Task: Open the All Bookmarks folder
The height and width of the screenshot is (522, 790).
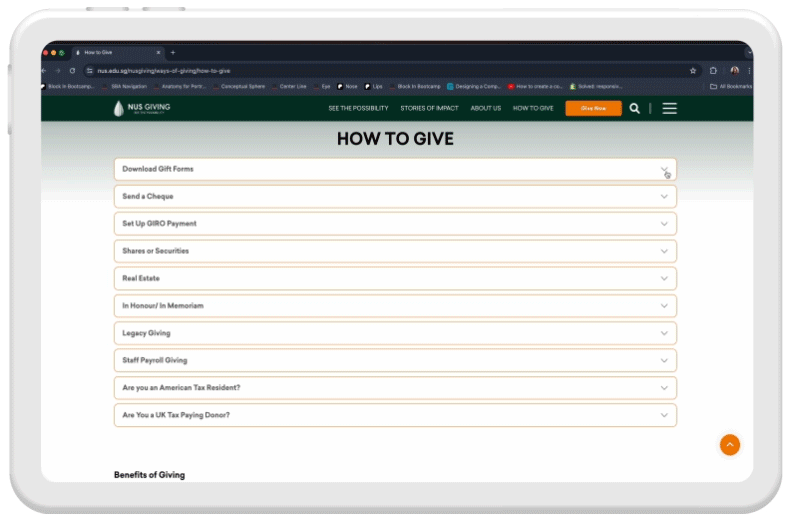Action: [731, 87]
